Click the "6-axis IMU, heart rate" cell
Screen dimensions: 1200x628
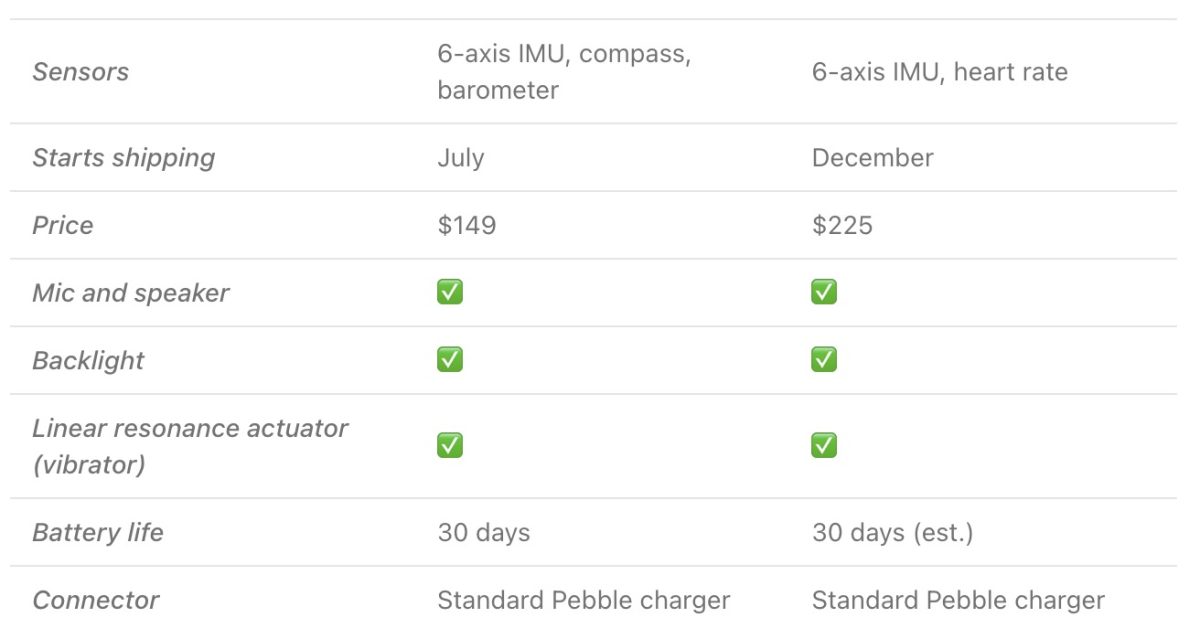click(939, 72)
